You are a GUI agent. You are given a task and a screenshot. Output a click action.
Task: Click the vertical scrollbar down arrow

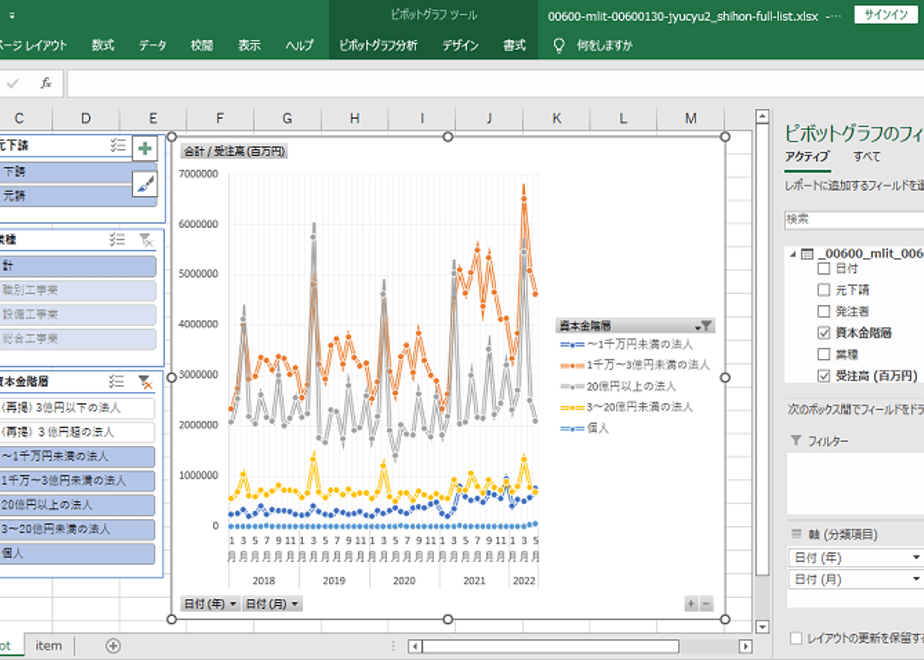pyautogui.click(x=762, y=627)
